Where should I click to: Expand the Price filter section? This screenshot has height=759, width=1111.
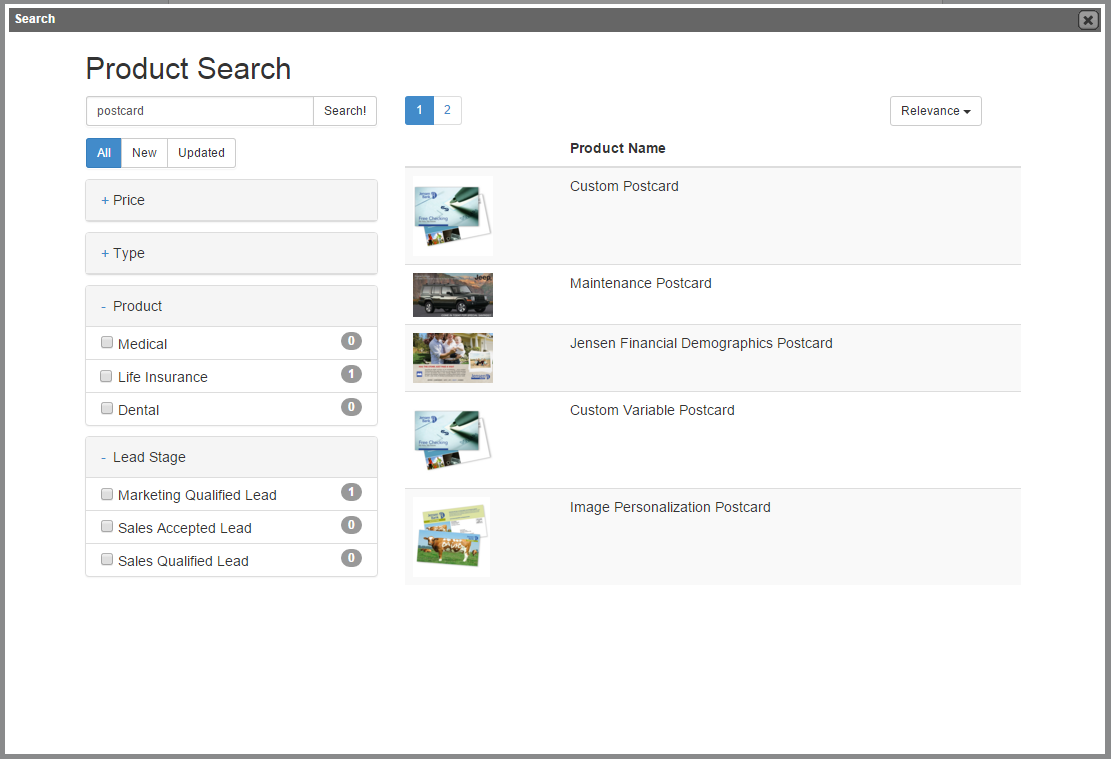tap(122, 200)
